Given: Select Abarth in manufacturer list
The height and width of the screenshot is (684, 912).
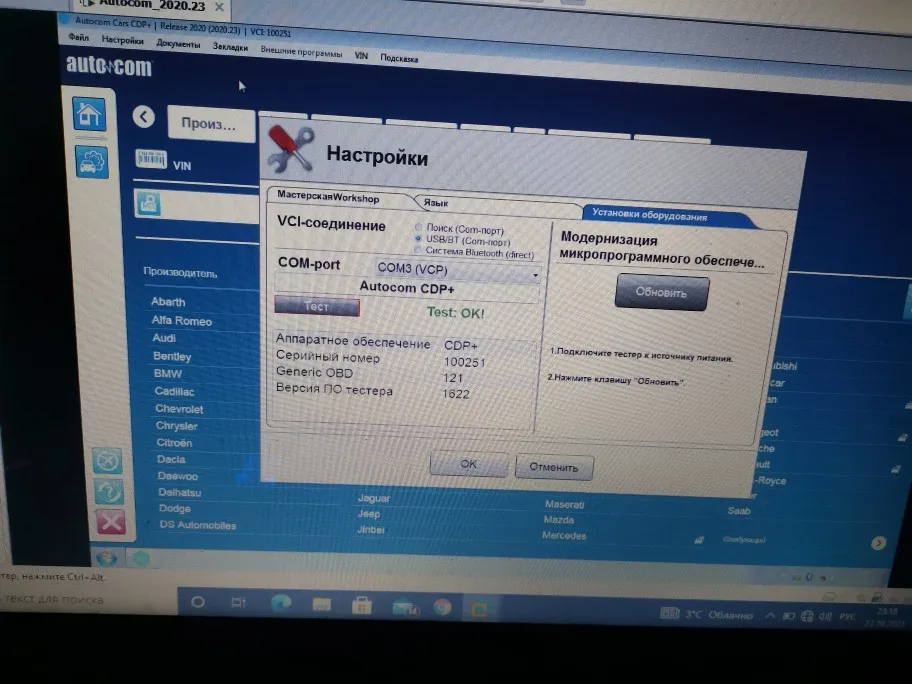Looking at the screenshot, I should point(168,302).
